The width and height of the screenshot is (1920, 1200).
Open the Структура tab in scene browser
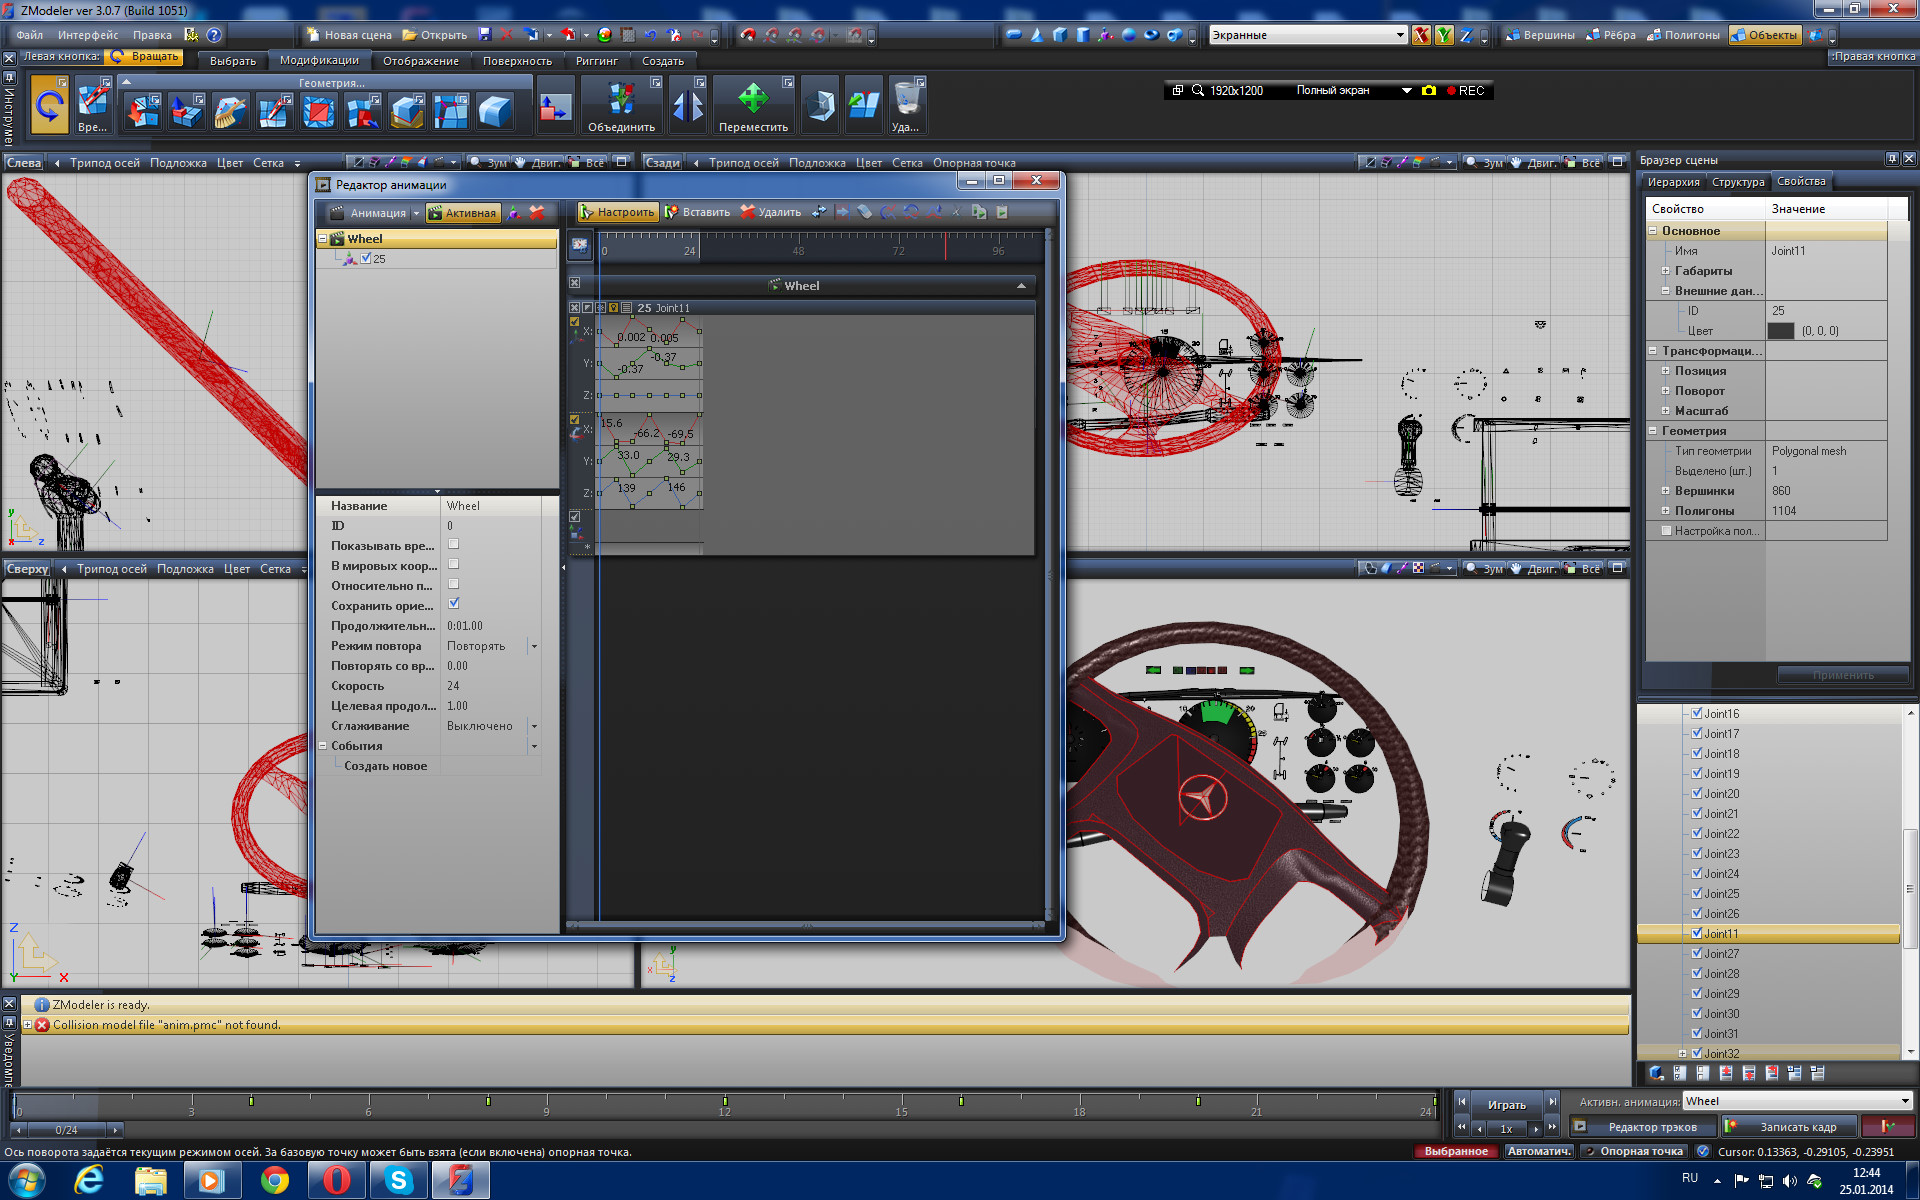[x=1738, y=182]
